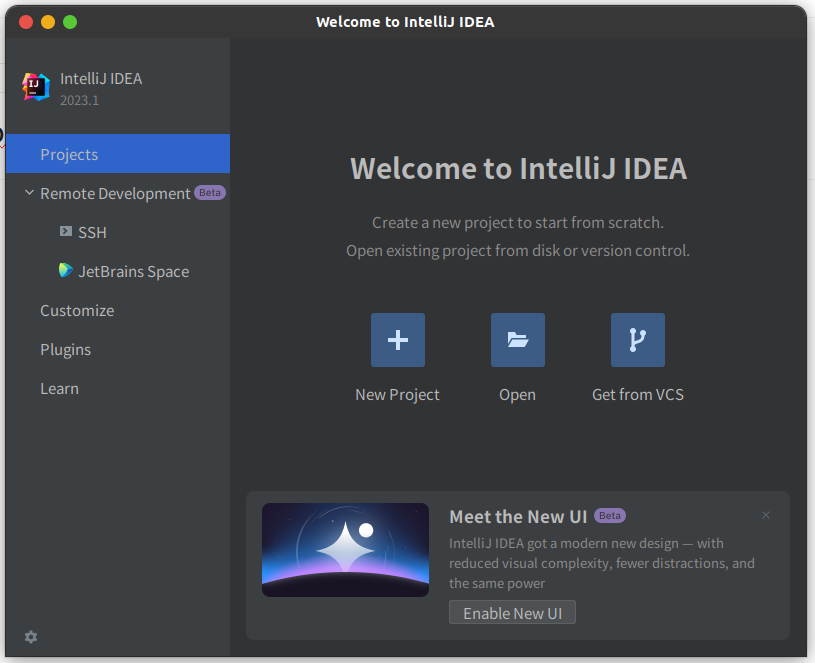Switch to the Projects tab
The image size is (815, 663).
69,154
